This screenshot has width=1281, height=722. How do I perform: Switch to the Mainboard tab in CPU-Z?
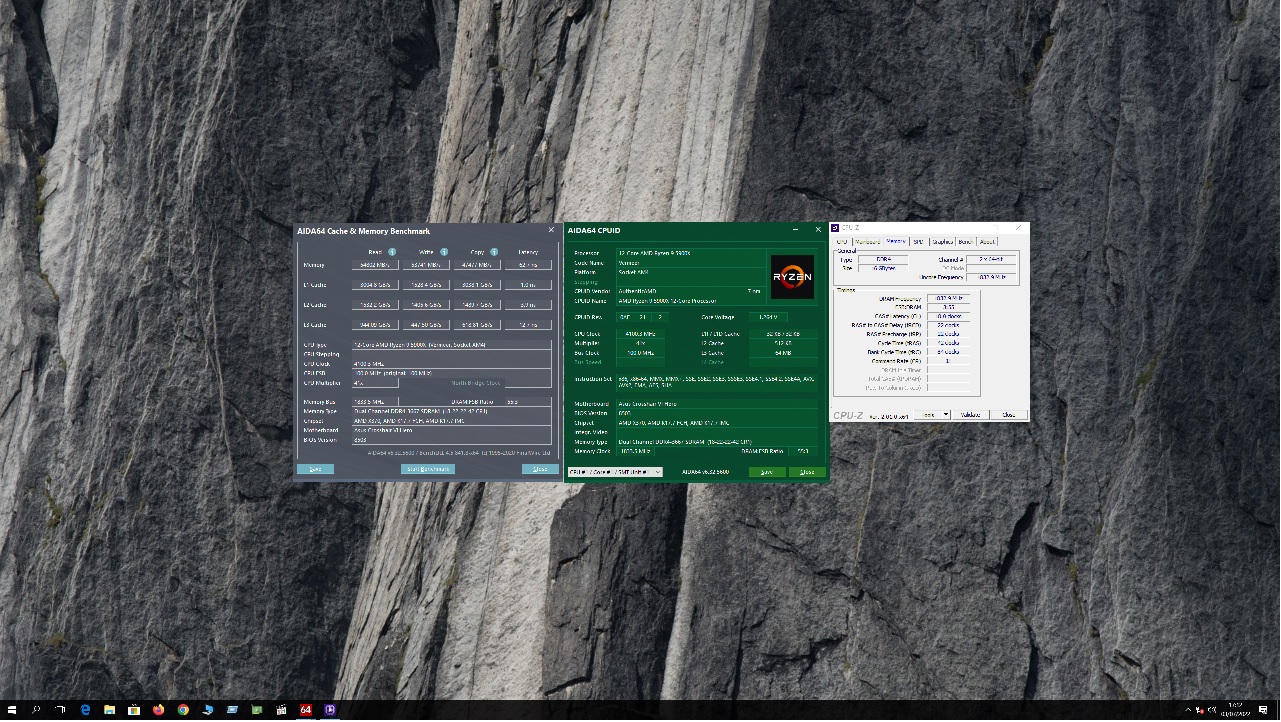coord(867,242)
